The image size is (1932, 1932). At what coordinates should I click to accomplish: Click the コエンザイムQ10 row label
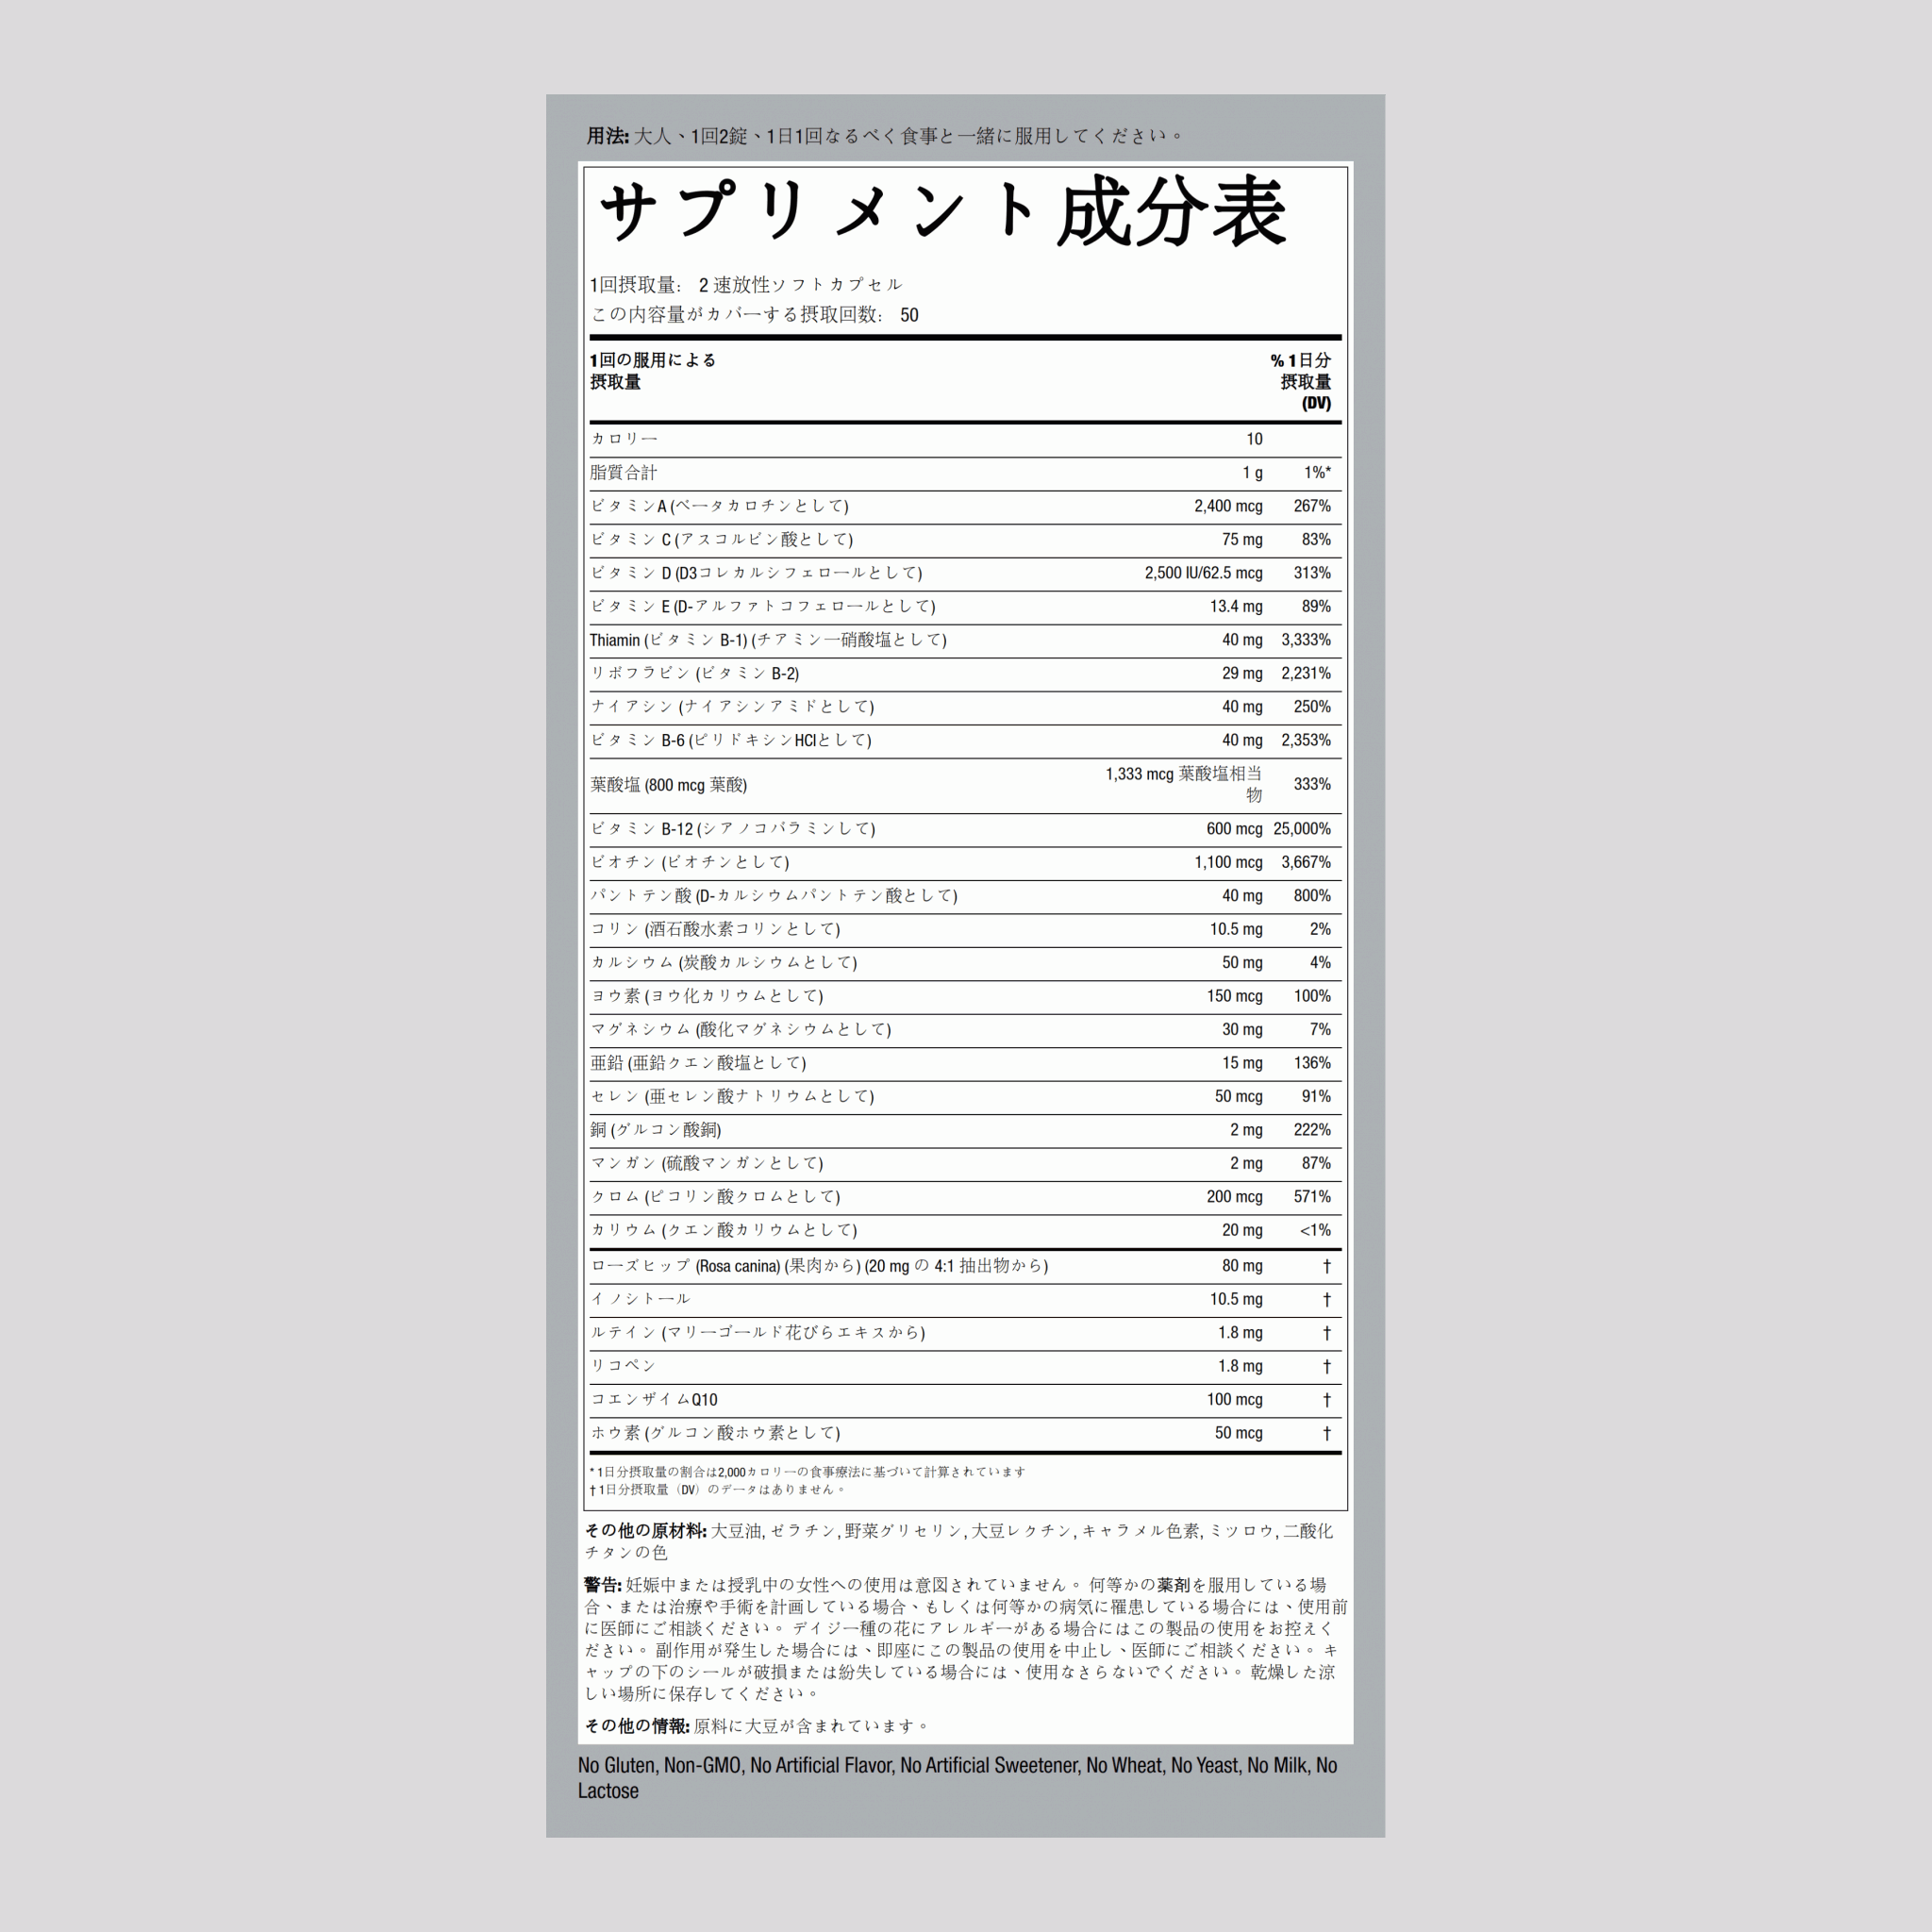[x=654, y=1400]
